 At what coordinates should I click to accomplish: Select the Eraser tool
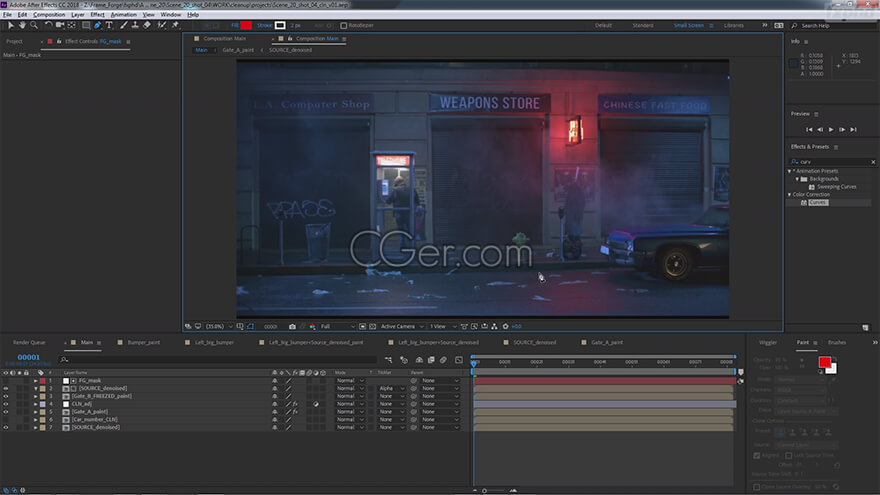(x=146, y=25)
